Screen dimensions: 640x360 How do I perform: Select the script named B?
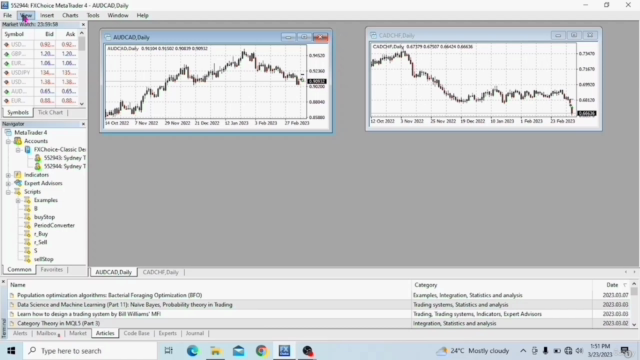tap(36, 209)
